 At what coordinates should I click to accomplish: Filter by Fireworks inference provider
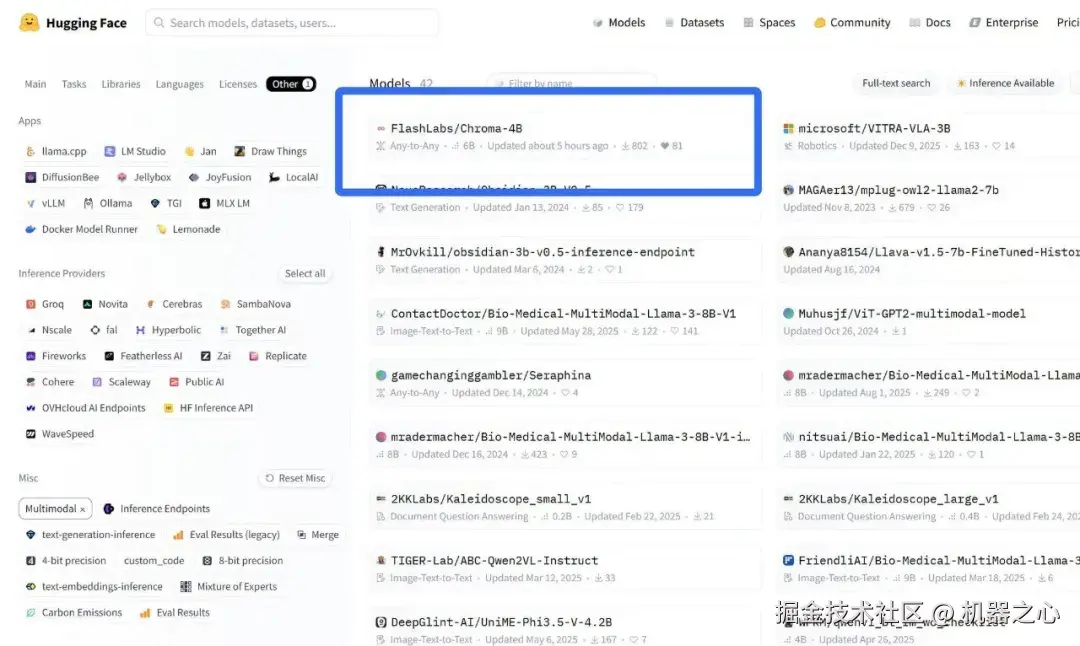click(x=56, y=356)
